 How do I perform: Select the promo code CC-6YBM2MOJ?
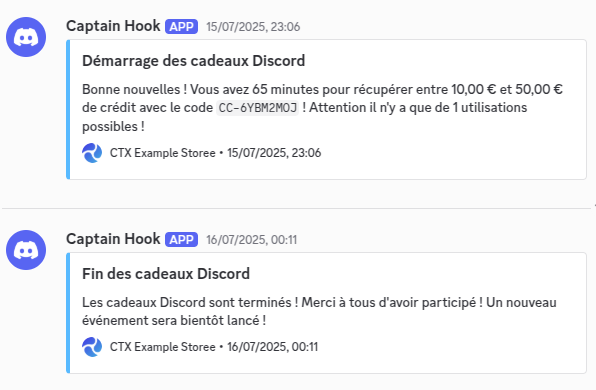point(258,108)
